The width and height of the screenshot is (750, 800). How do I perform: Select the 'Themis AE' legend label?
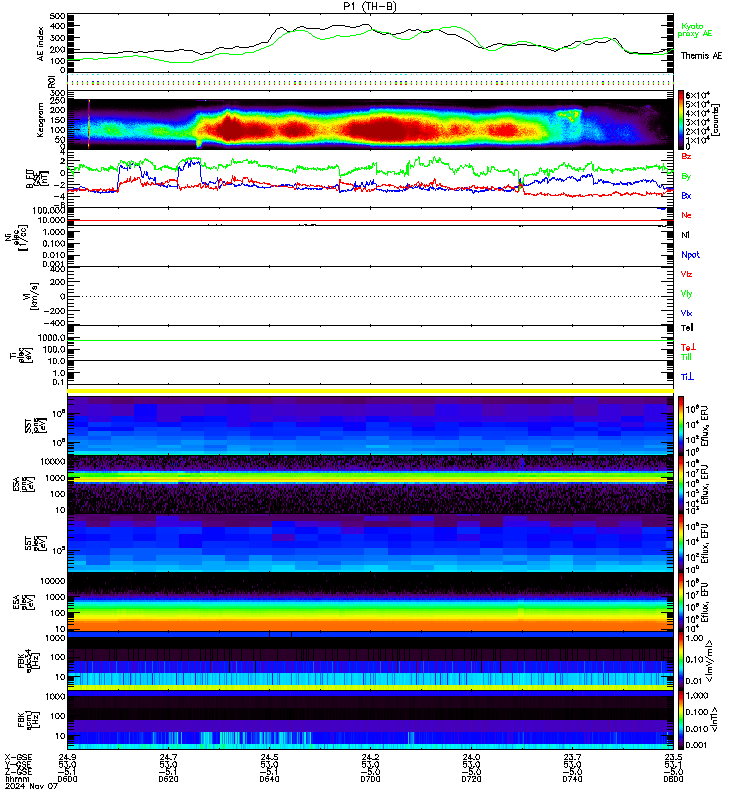click(701, 56)
